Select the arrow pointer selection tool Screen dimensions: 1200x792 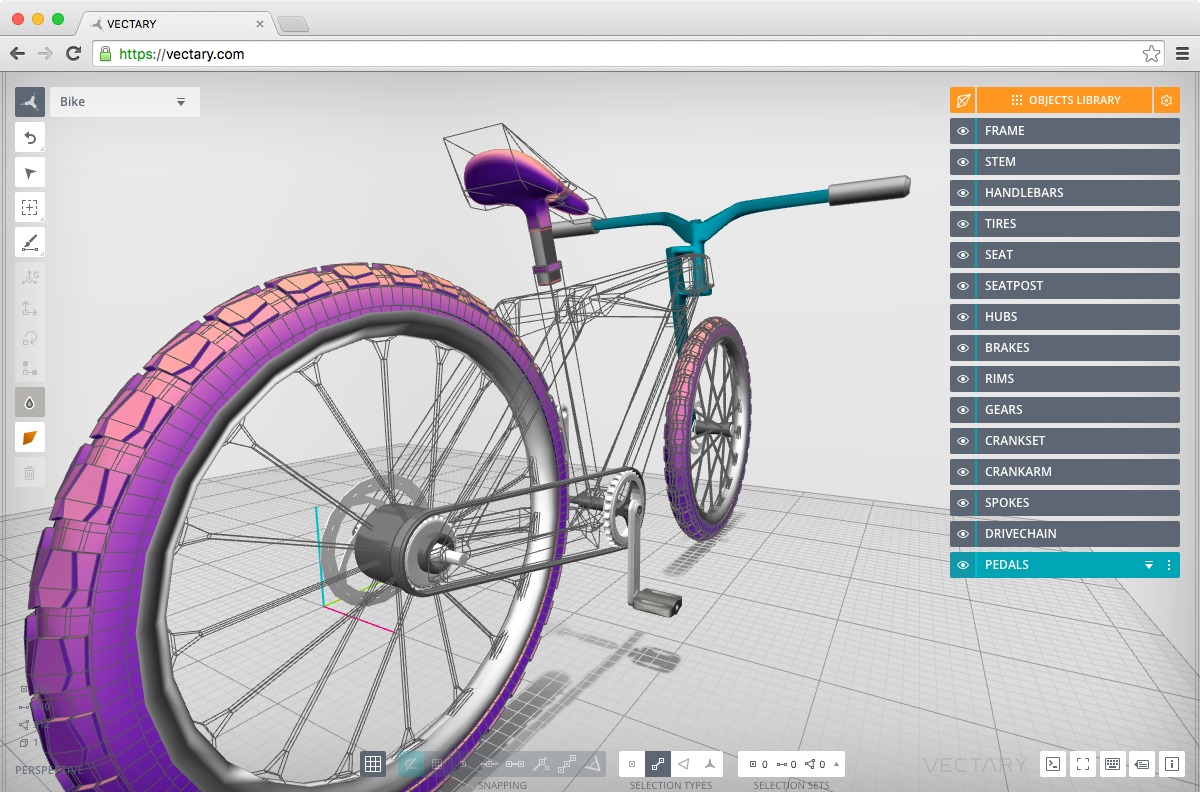click(x=30, y=173)
